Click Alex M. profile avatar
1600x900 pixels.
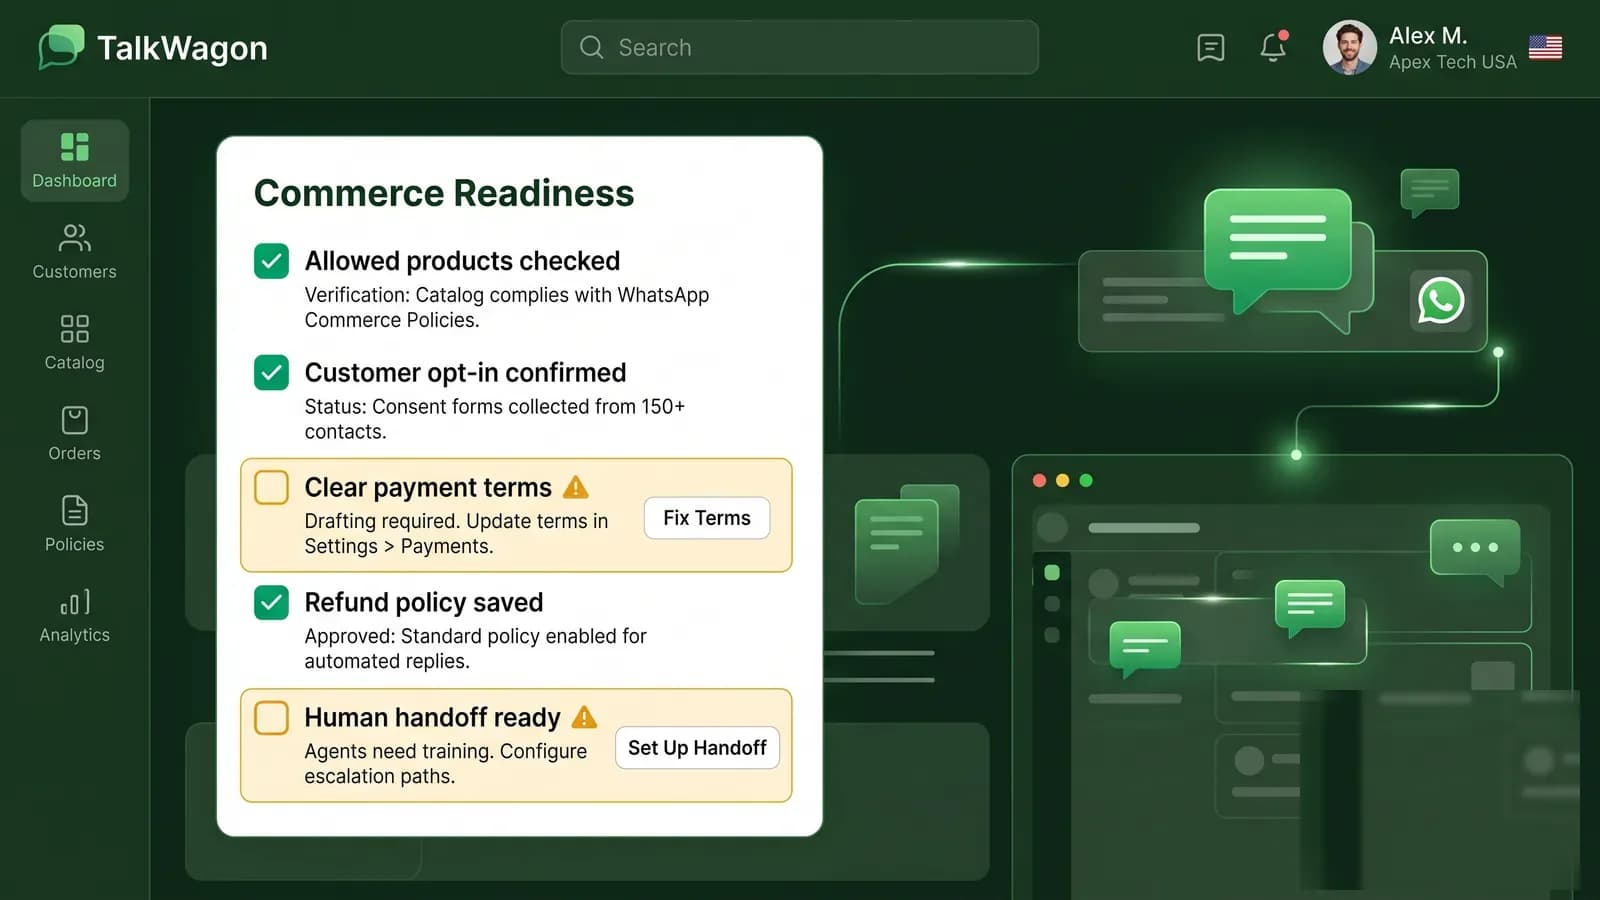pyautogui.click(x=1349, y=47)
